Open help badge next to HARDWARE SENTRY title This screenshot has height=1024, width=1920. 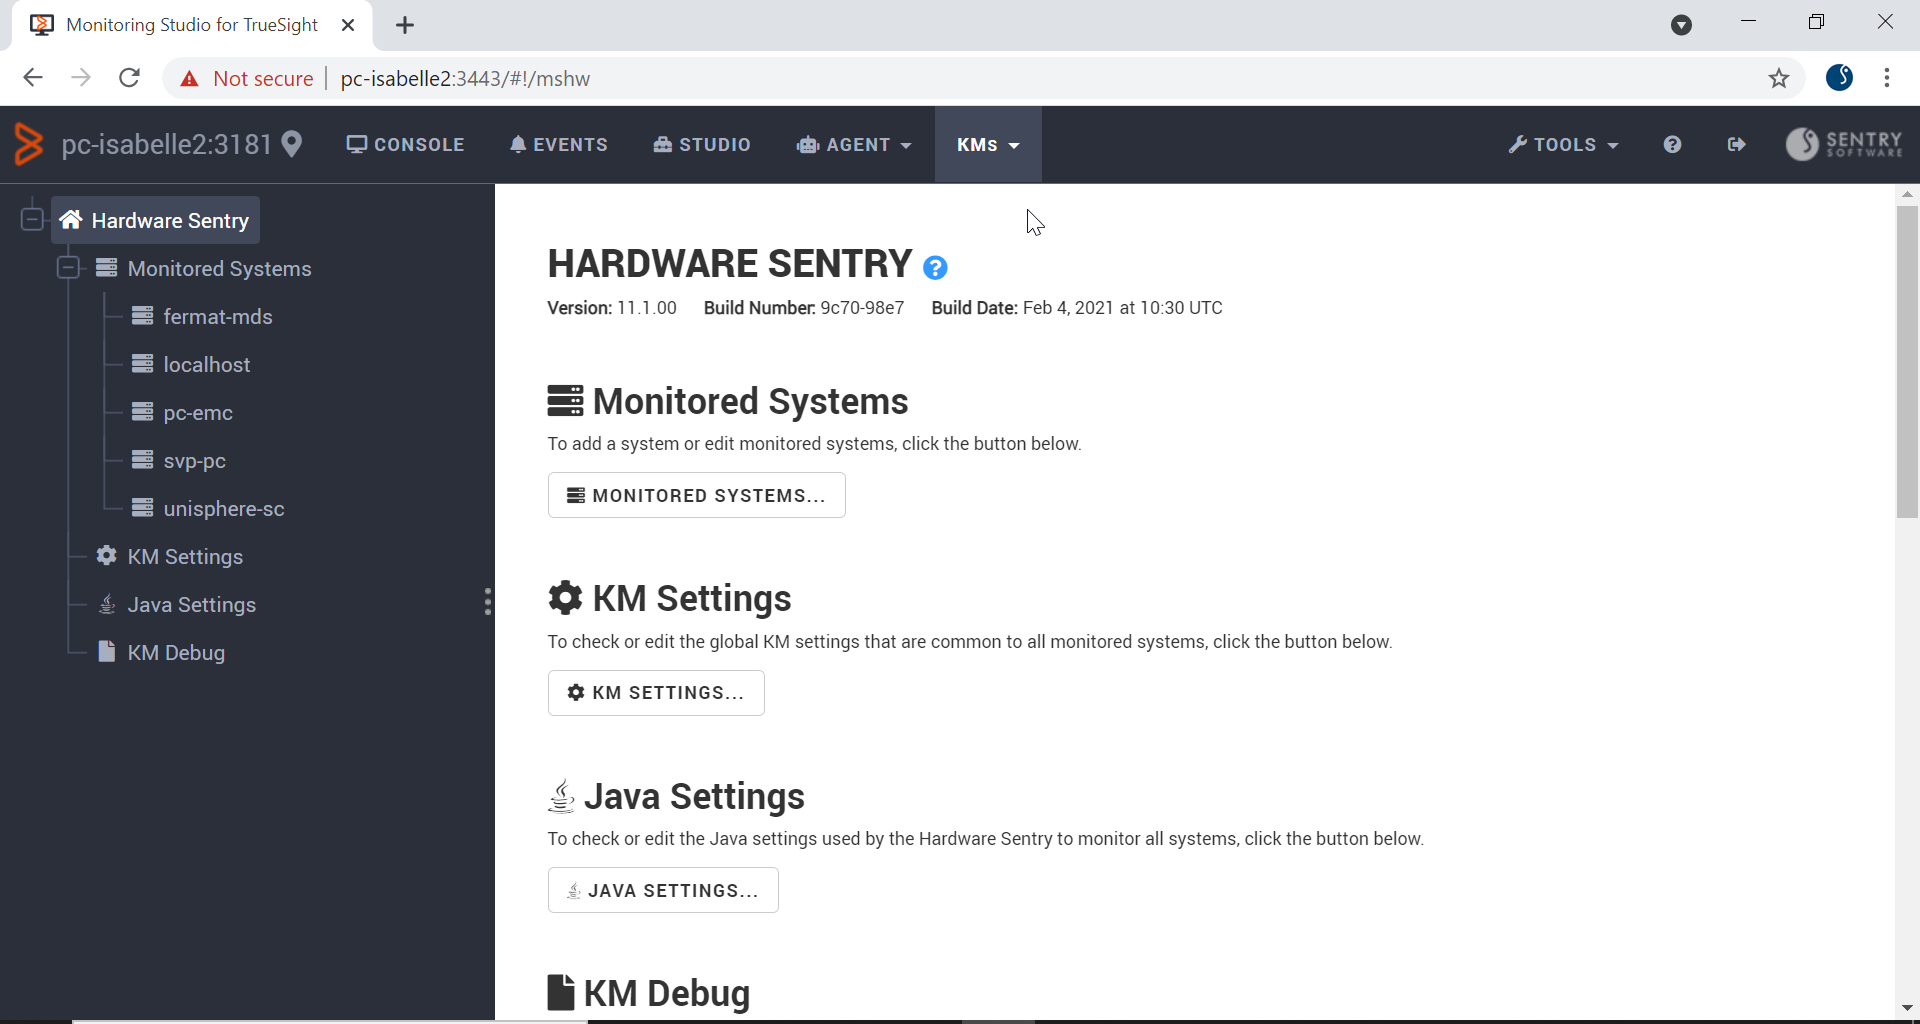[935, 267]
